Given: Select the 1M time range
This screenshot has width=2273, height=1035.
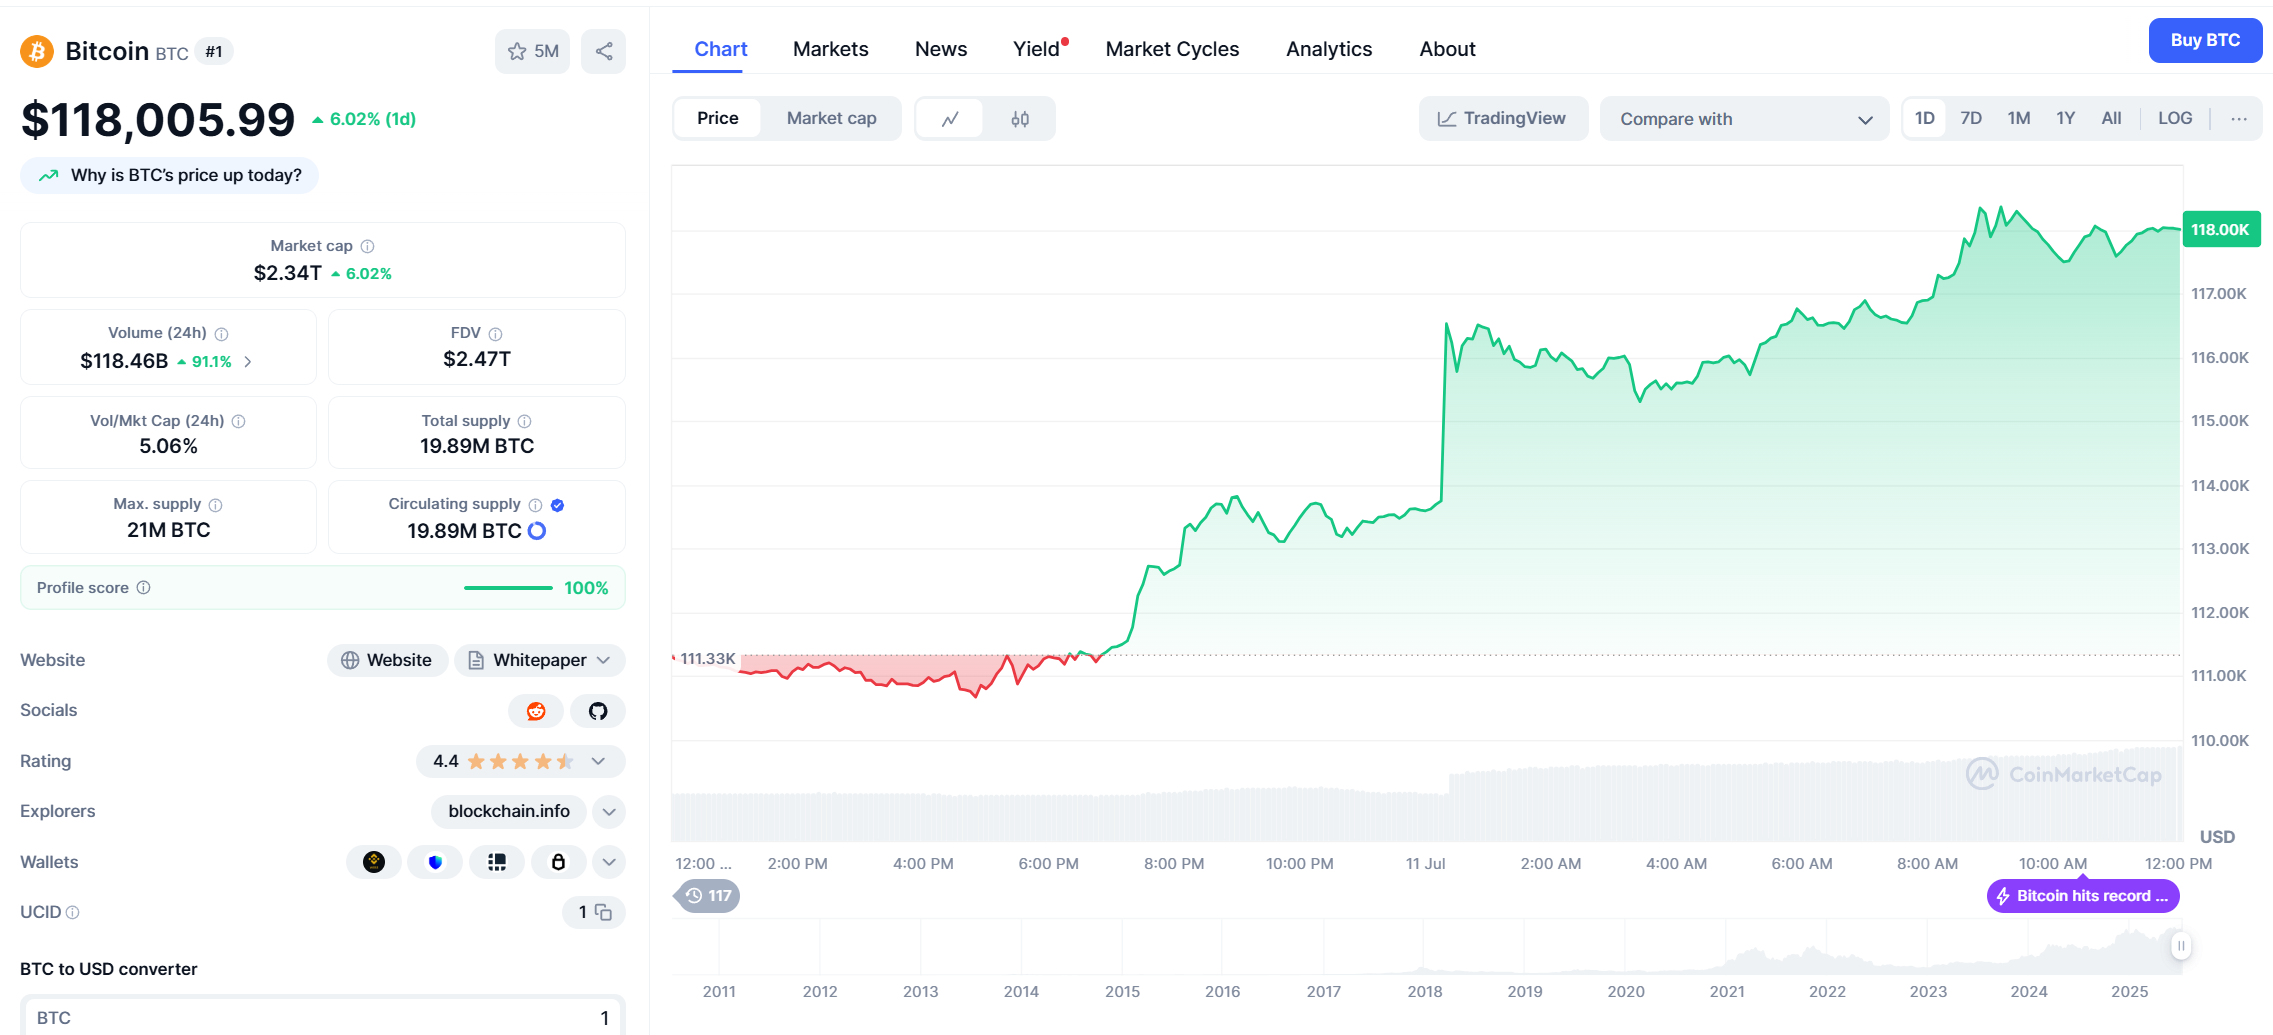Looking at the screenshot, I should pyautogui.click(x=2019, y=118).
